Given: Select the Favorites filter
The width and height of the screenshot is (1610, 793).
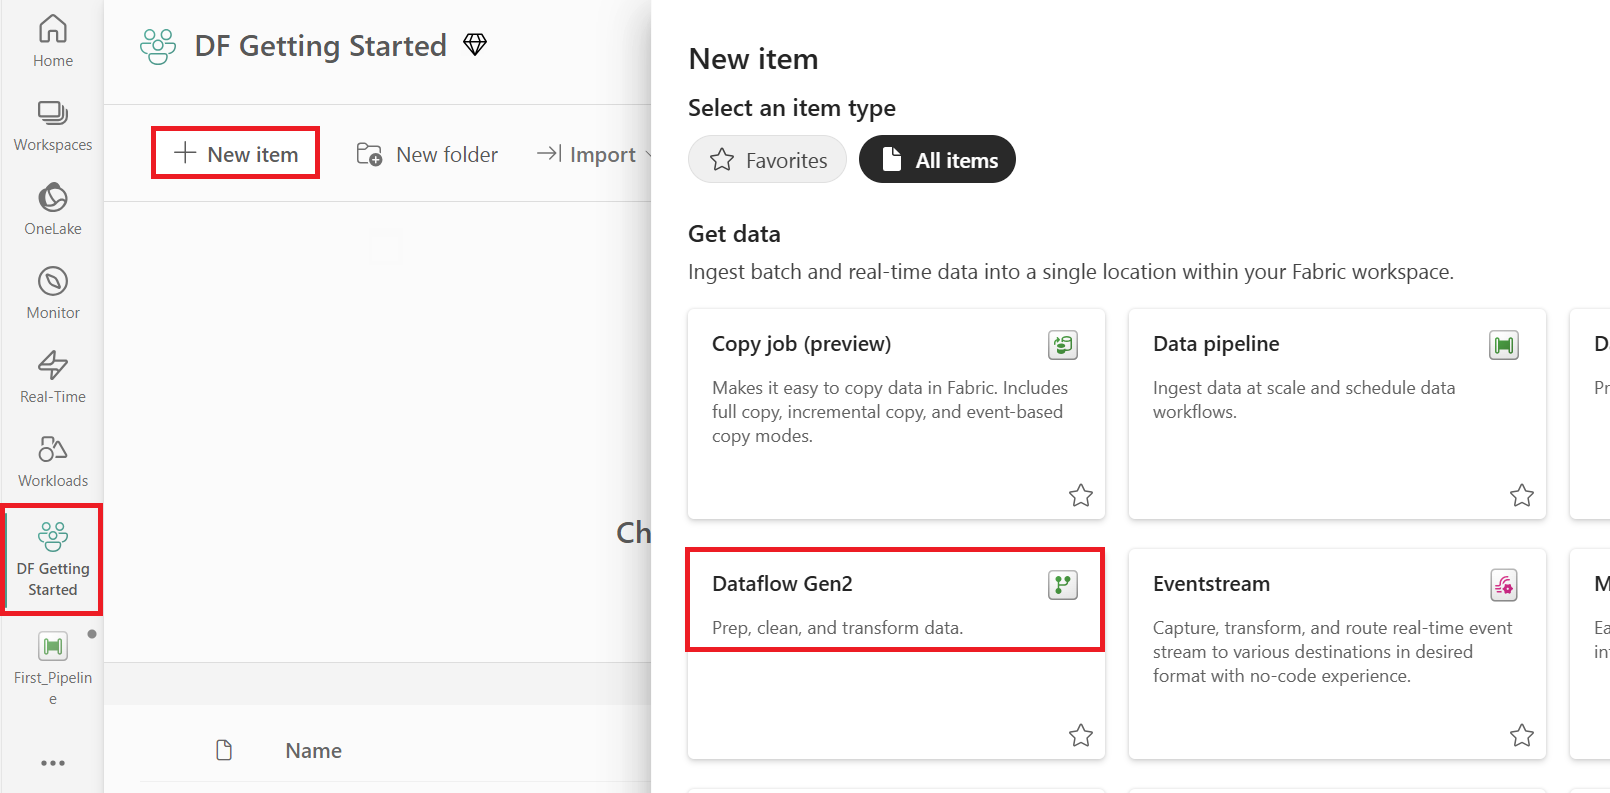Looking at the screenshot, I should [767, 160].
